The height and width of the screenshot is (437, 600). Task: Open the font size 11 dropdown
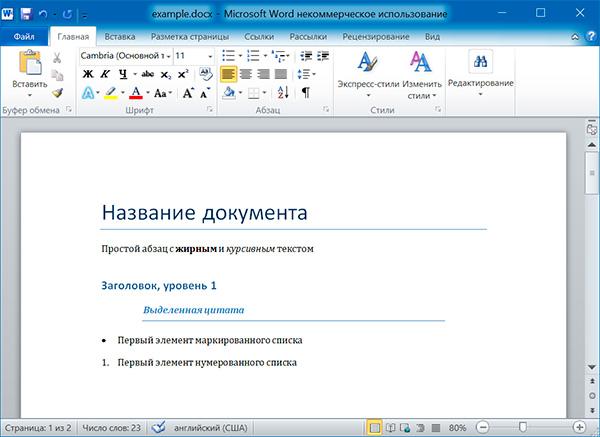click(195, 56)
